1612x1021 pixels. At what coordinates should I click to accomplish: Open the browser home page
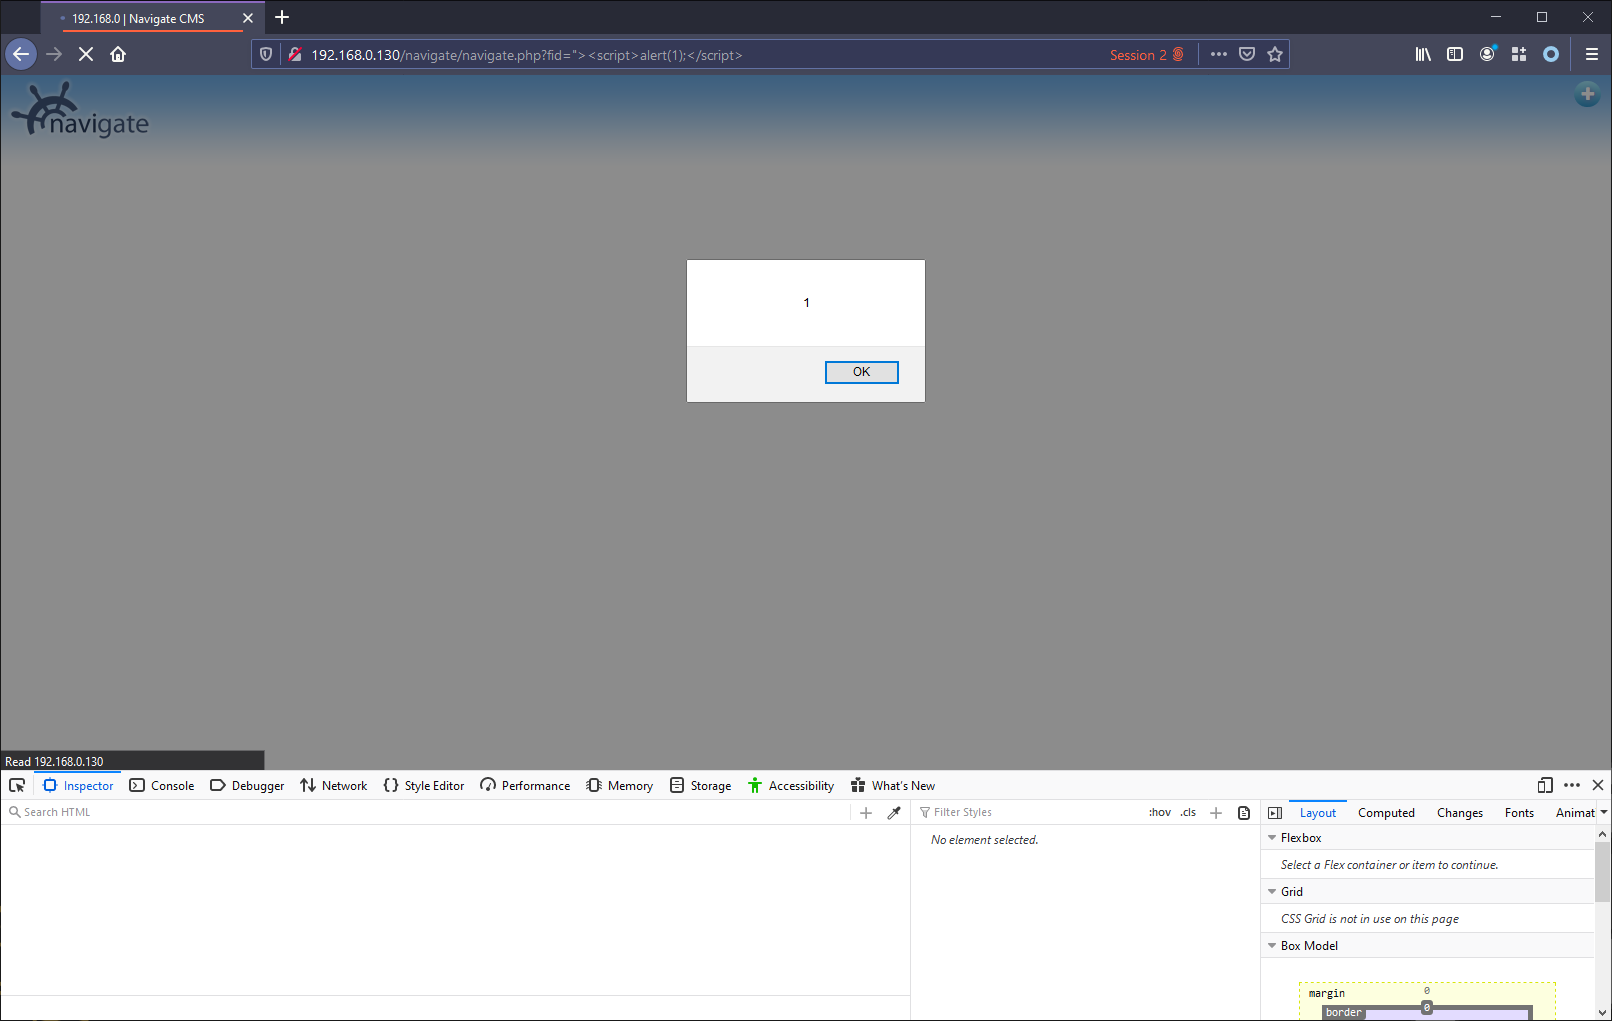tap(118, 54)
